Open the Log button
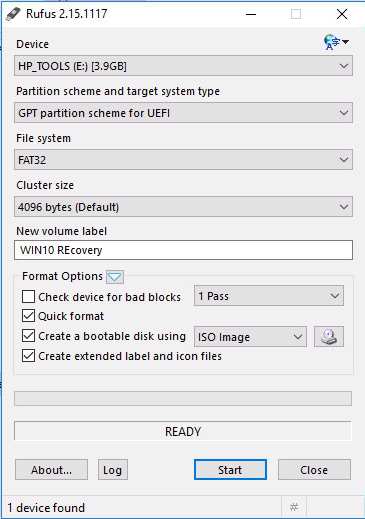Image resolution: width=365 pixels, height=519 pixels. [x=113, y=470]
